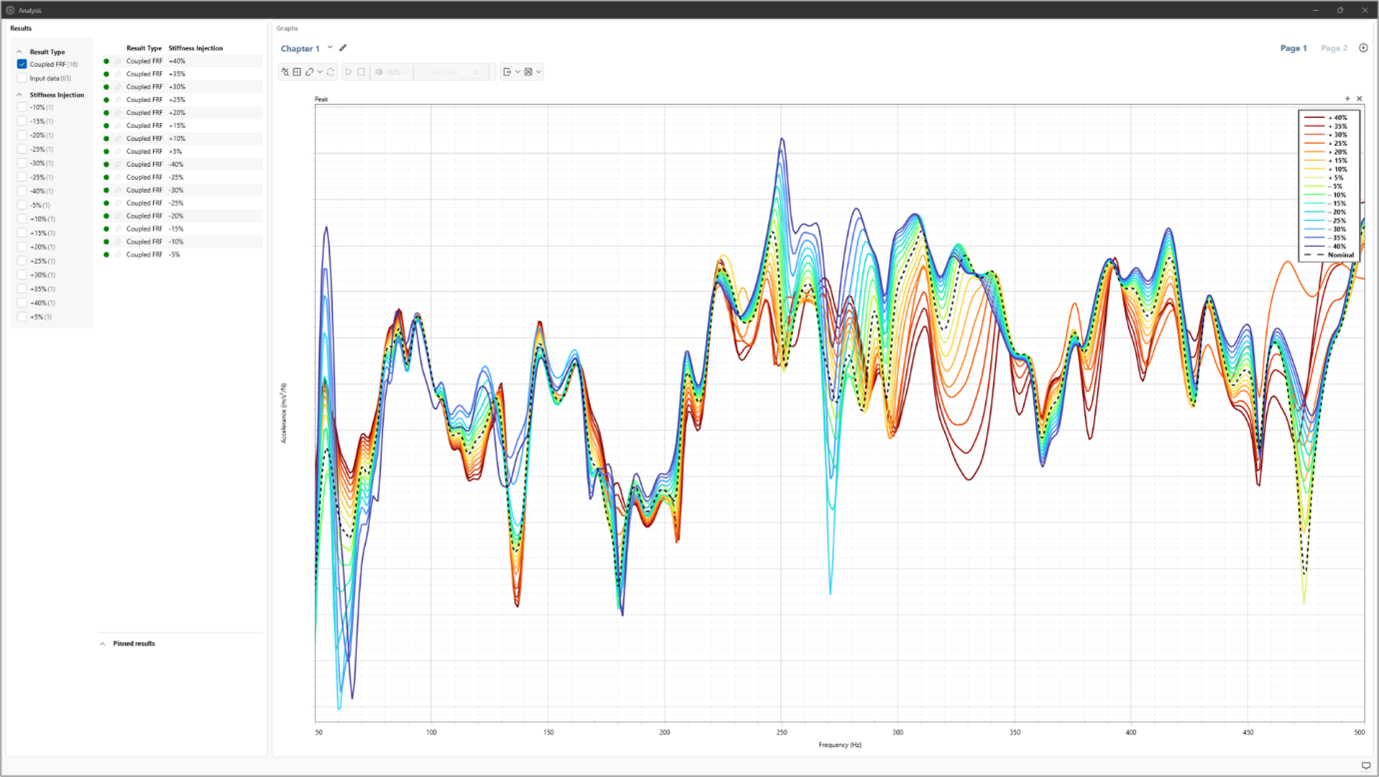The width and height of the screenshot is (1379, 777).
Task: Click the plus icon above the graph legend
Action: click(x=1347, y=99)
